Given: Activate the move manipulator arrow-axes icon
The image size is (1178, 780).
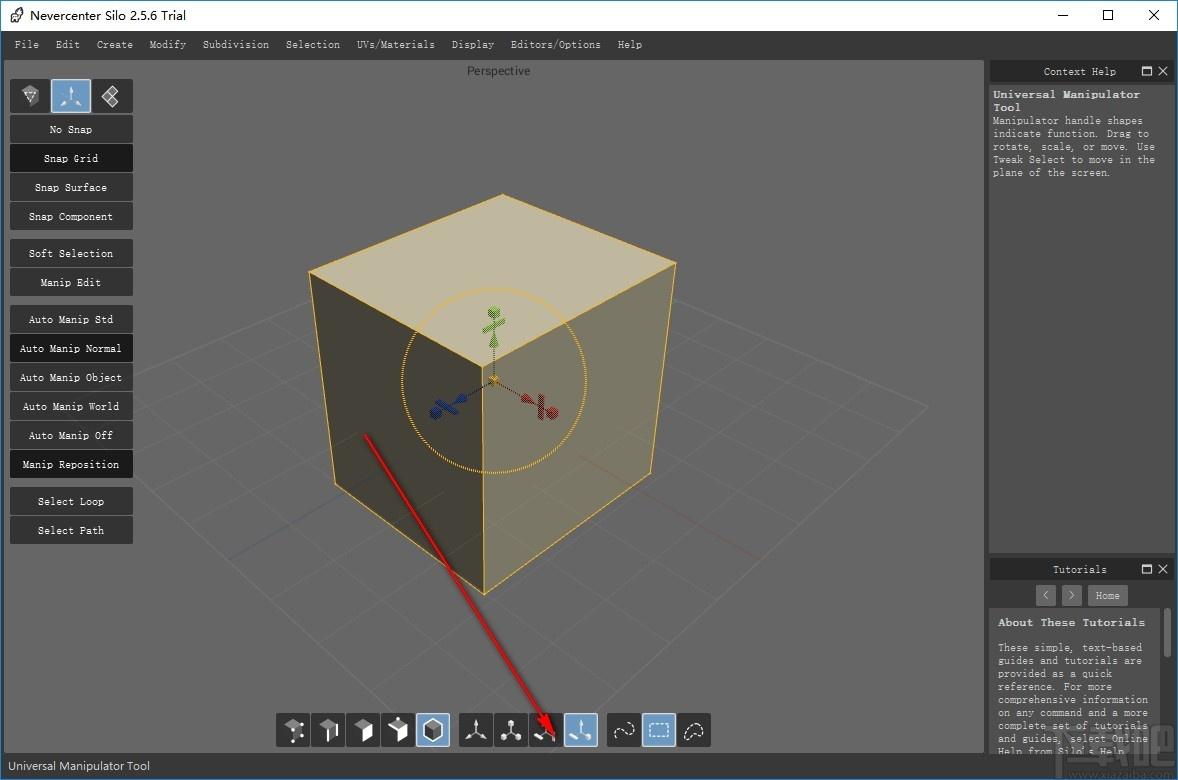Looking at the screenshot, I should [x=476, y=730].
